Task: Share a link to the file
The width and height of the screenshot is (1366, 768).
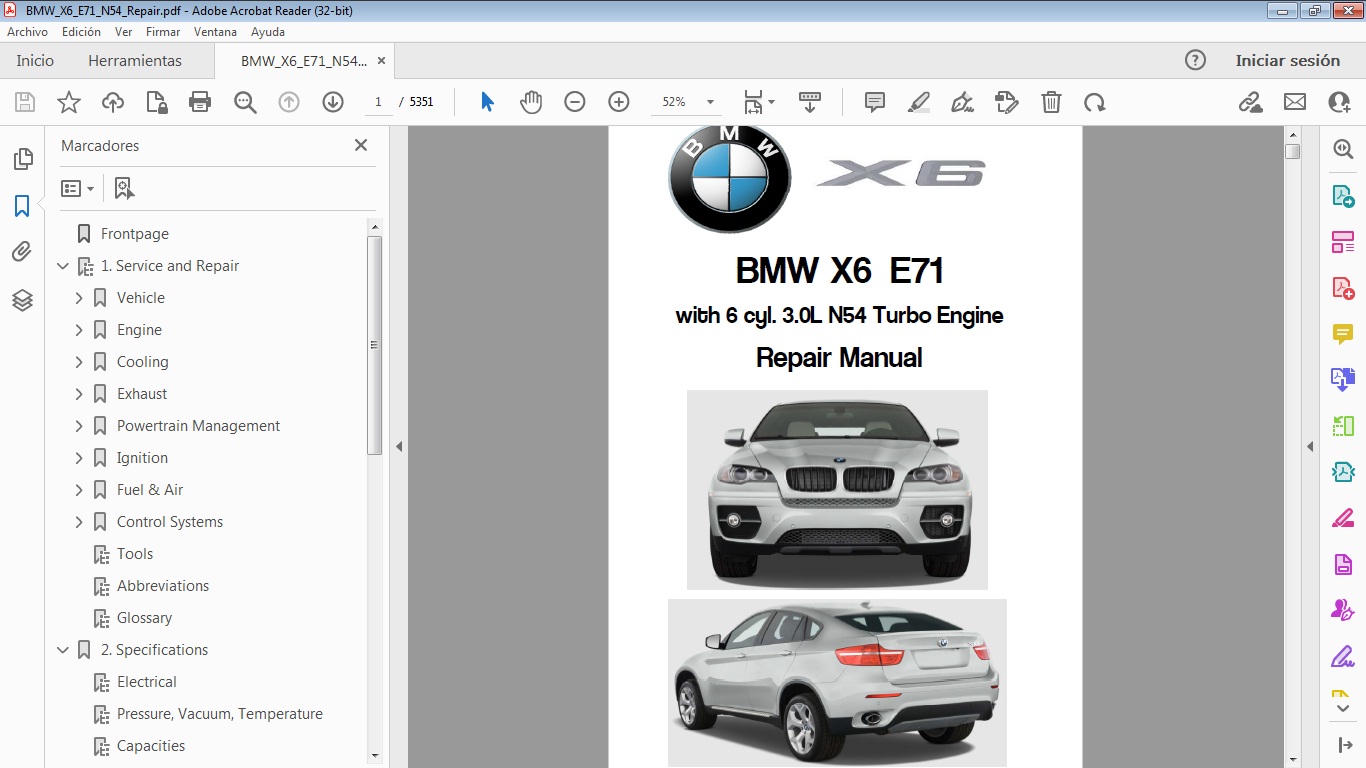Action: (x=1250, y=102)
